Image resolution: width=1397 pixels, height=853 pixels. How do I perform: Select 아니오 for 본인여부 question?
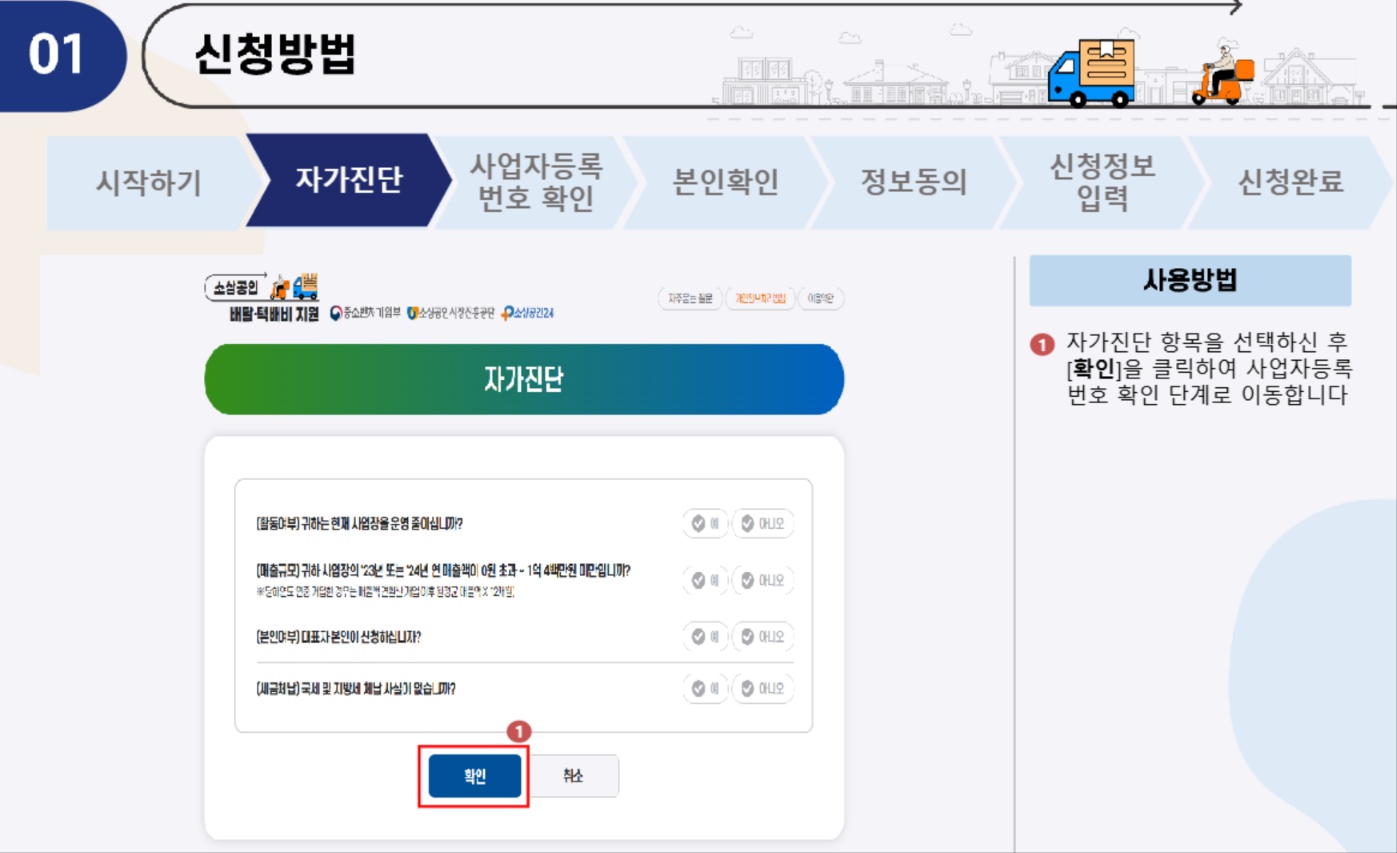[x=764, y=636]
